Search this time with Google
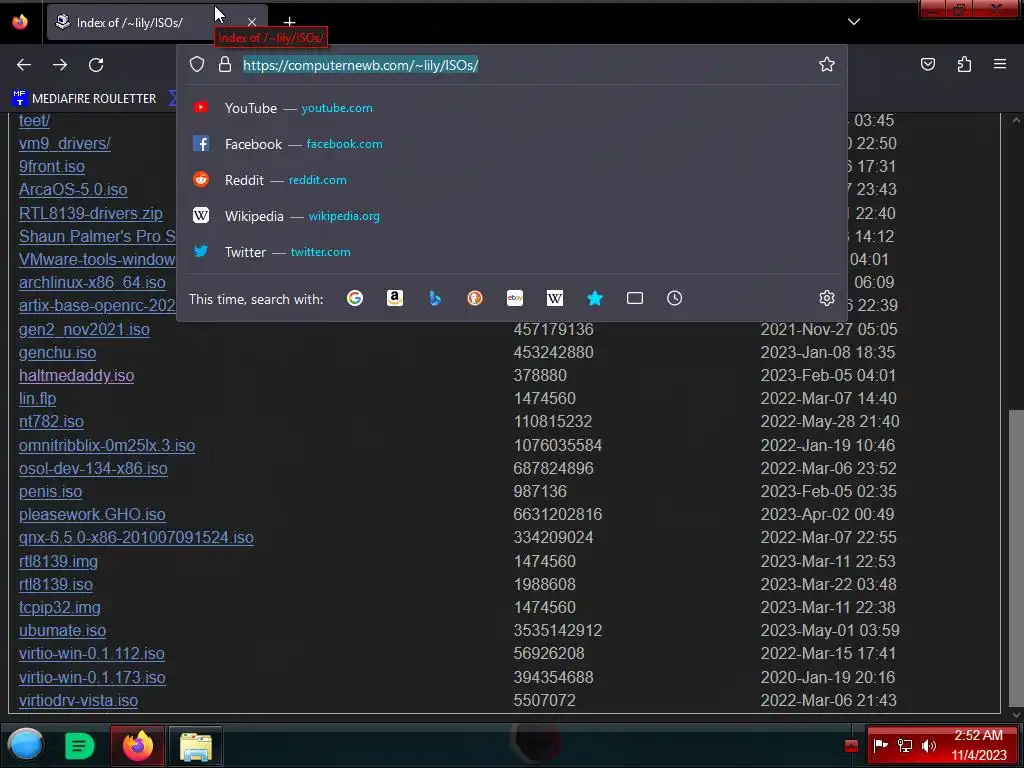The image size is (1024, 768). pyautogui.click(x=355, y=298)
